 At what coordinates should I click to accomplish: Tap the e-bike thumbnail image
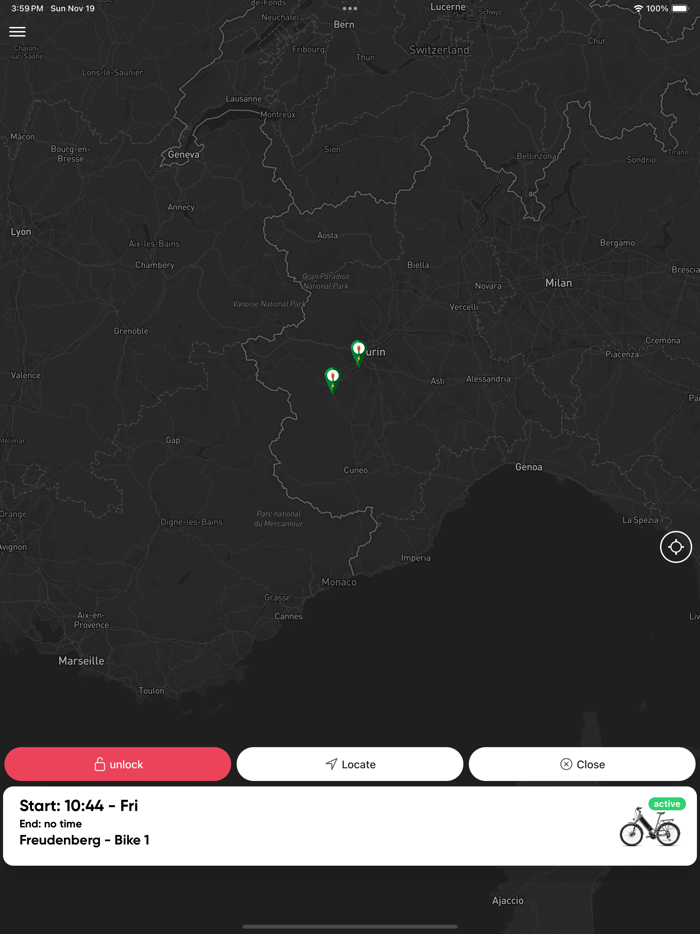(x=649, y=829)
